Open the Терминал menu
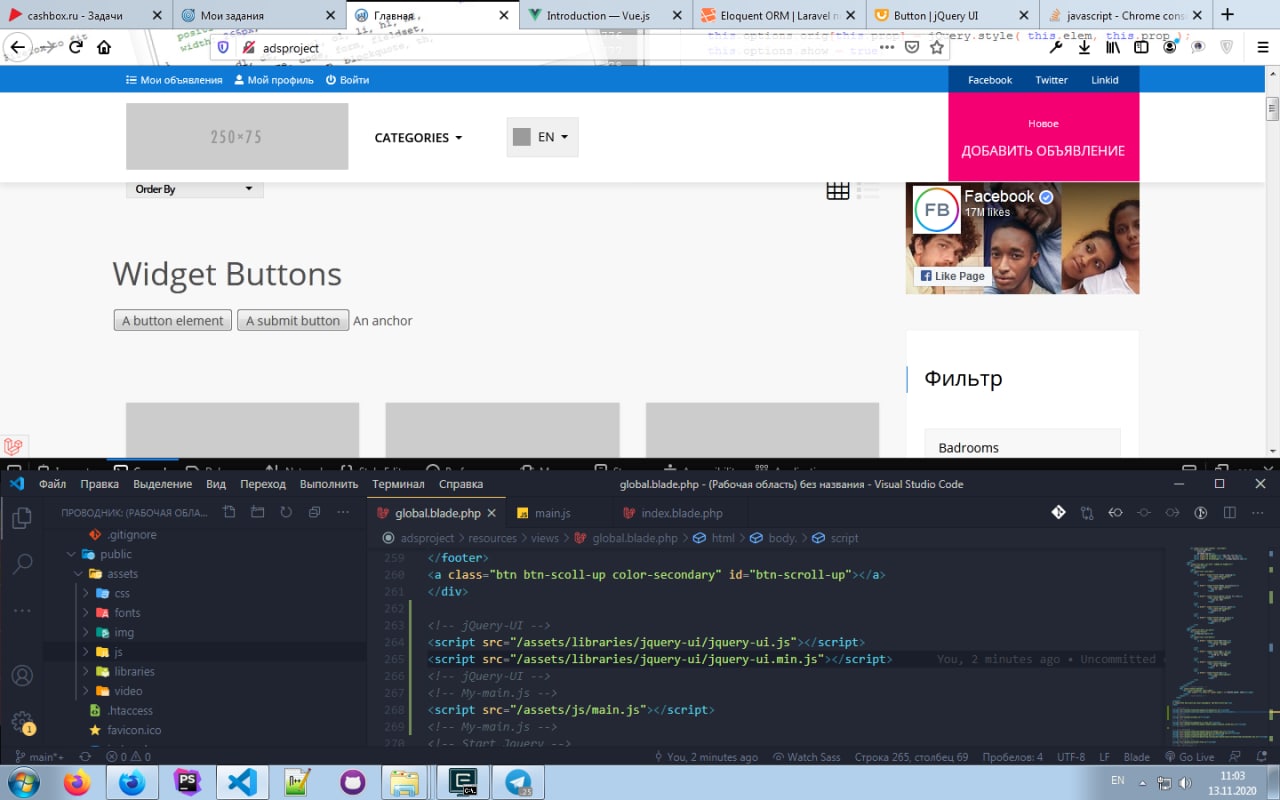Viewport: 1280px width, 800px height. 398,484
